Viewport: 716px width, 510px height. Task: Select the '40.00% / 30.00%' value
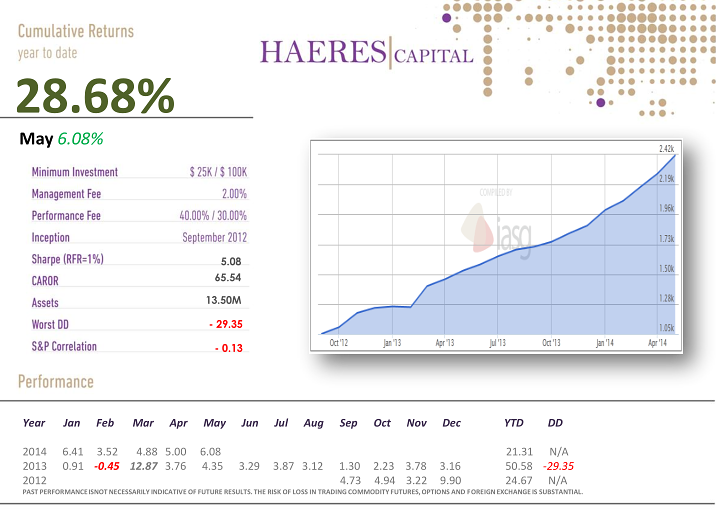213,216
